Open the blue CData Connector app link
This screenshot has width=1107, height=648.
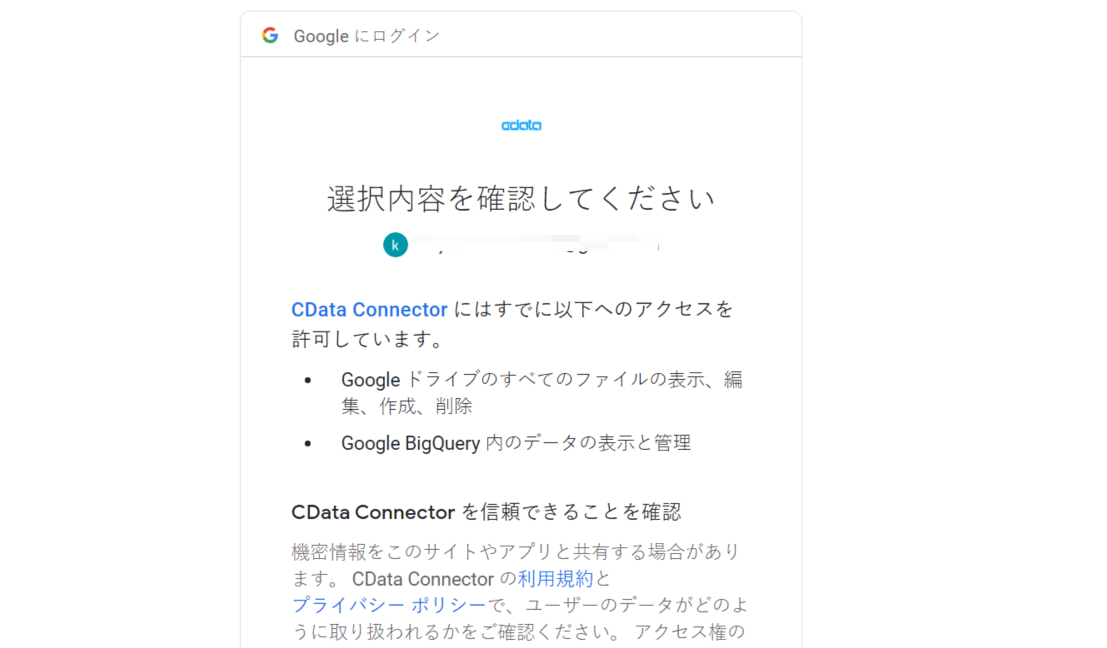[x=369, y=309]
